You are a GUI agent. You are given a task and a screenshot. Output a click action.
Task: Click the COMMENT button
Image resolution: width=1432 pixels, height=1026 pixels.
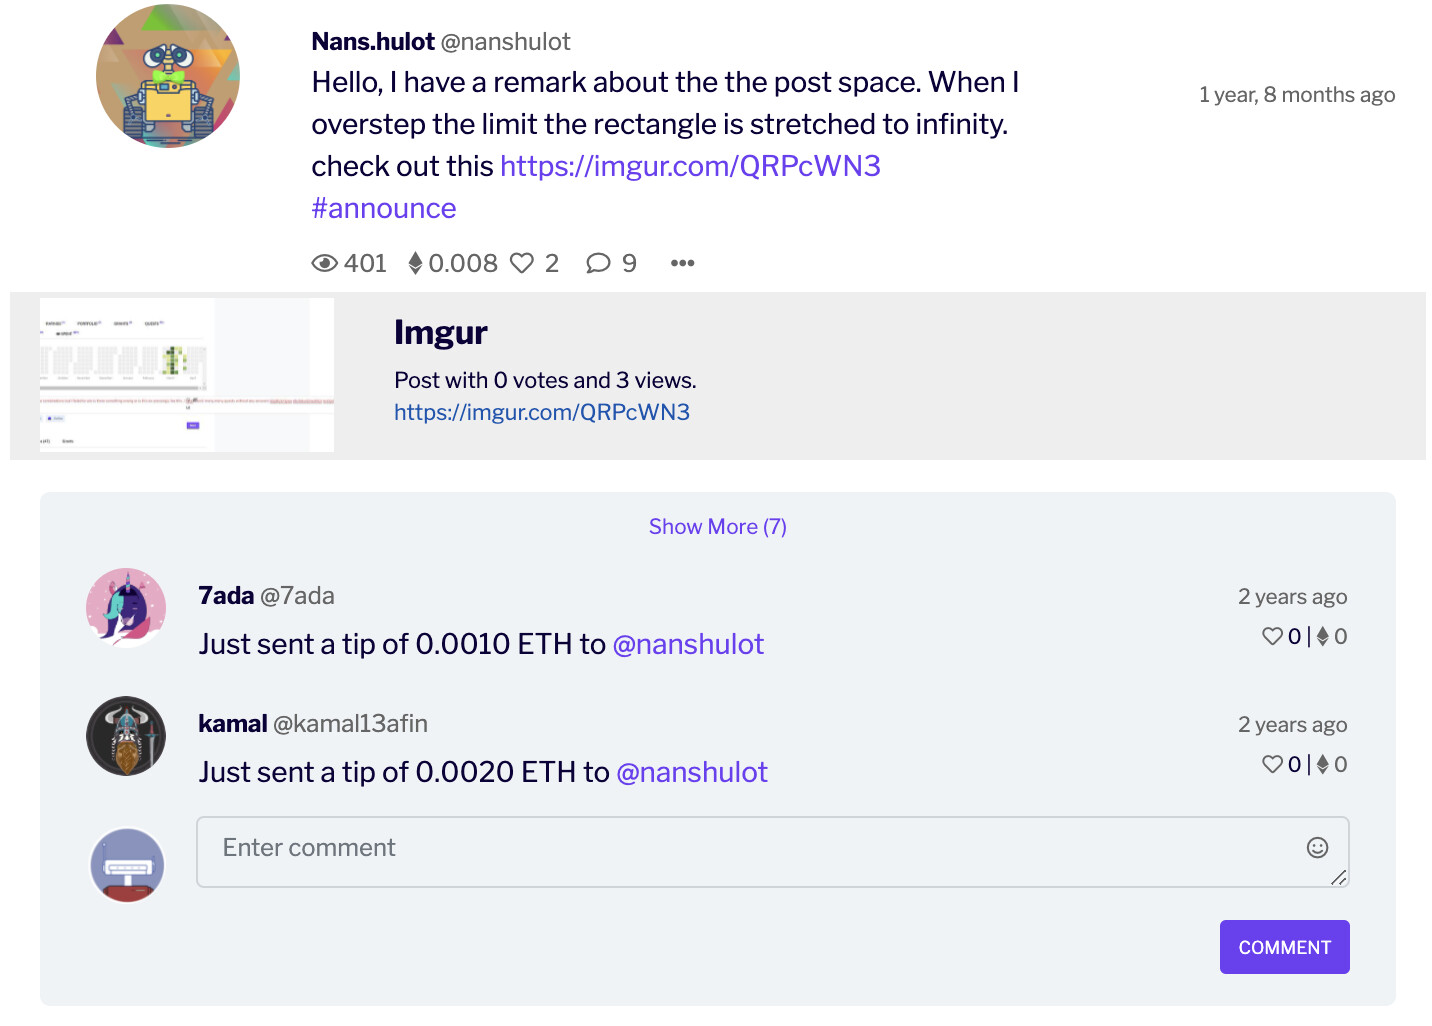(1284, 947)
